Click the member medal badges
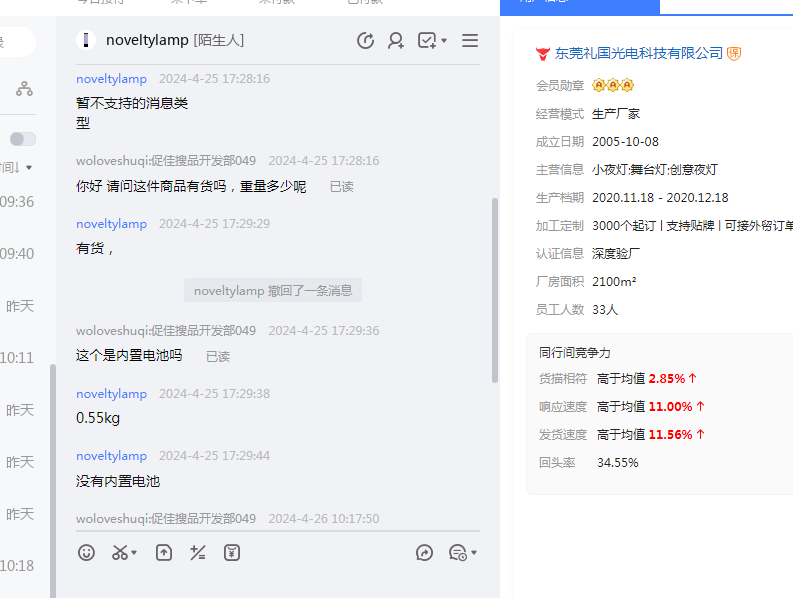793x598 pixels. [x=612, y=85]
